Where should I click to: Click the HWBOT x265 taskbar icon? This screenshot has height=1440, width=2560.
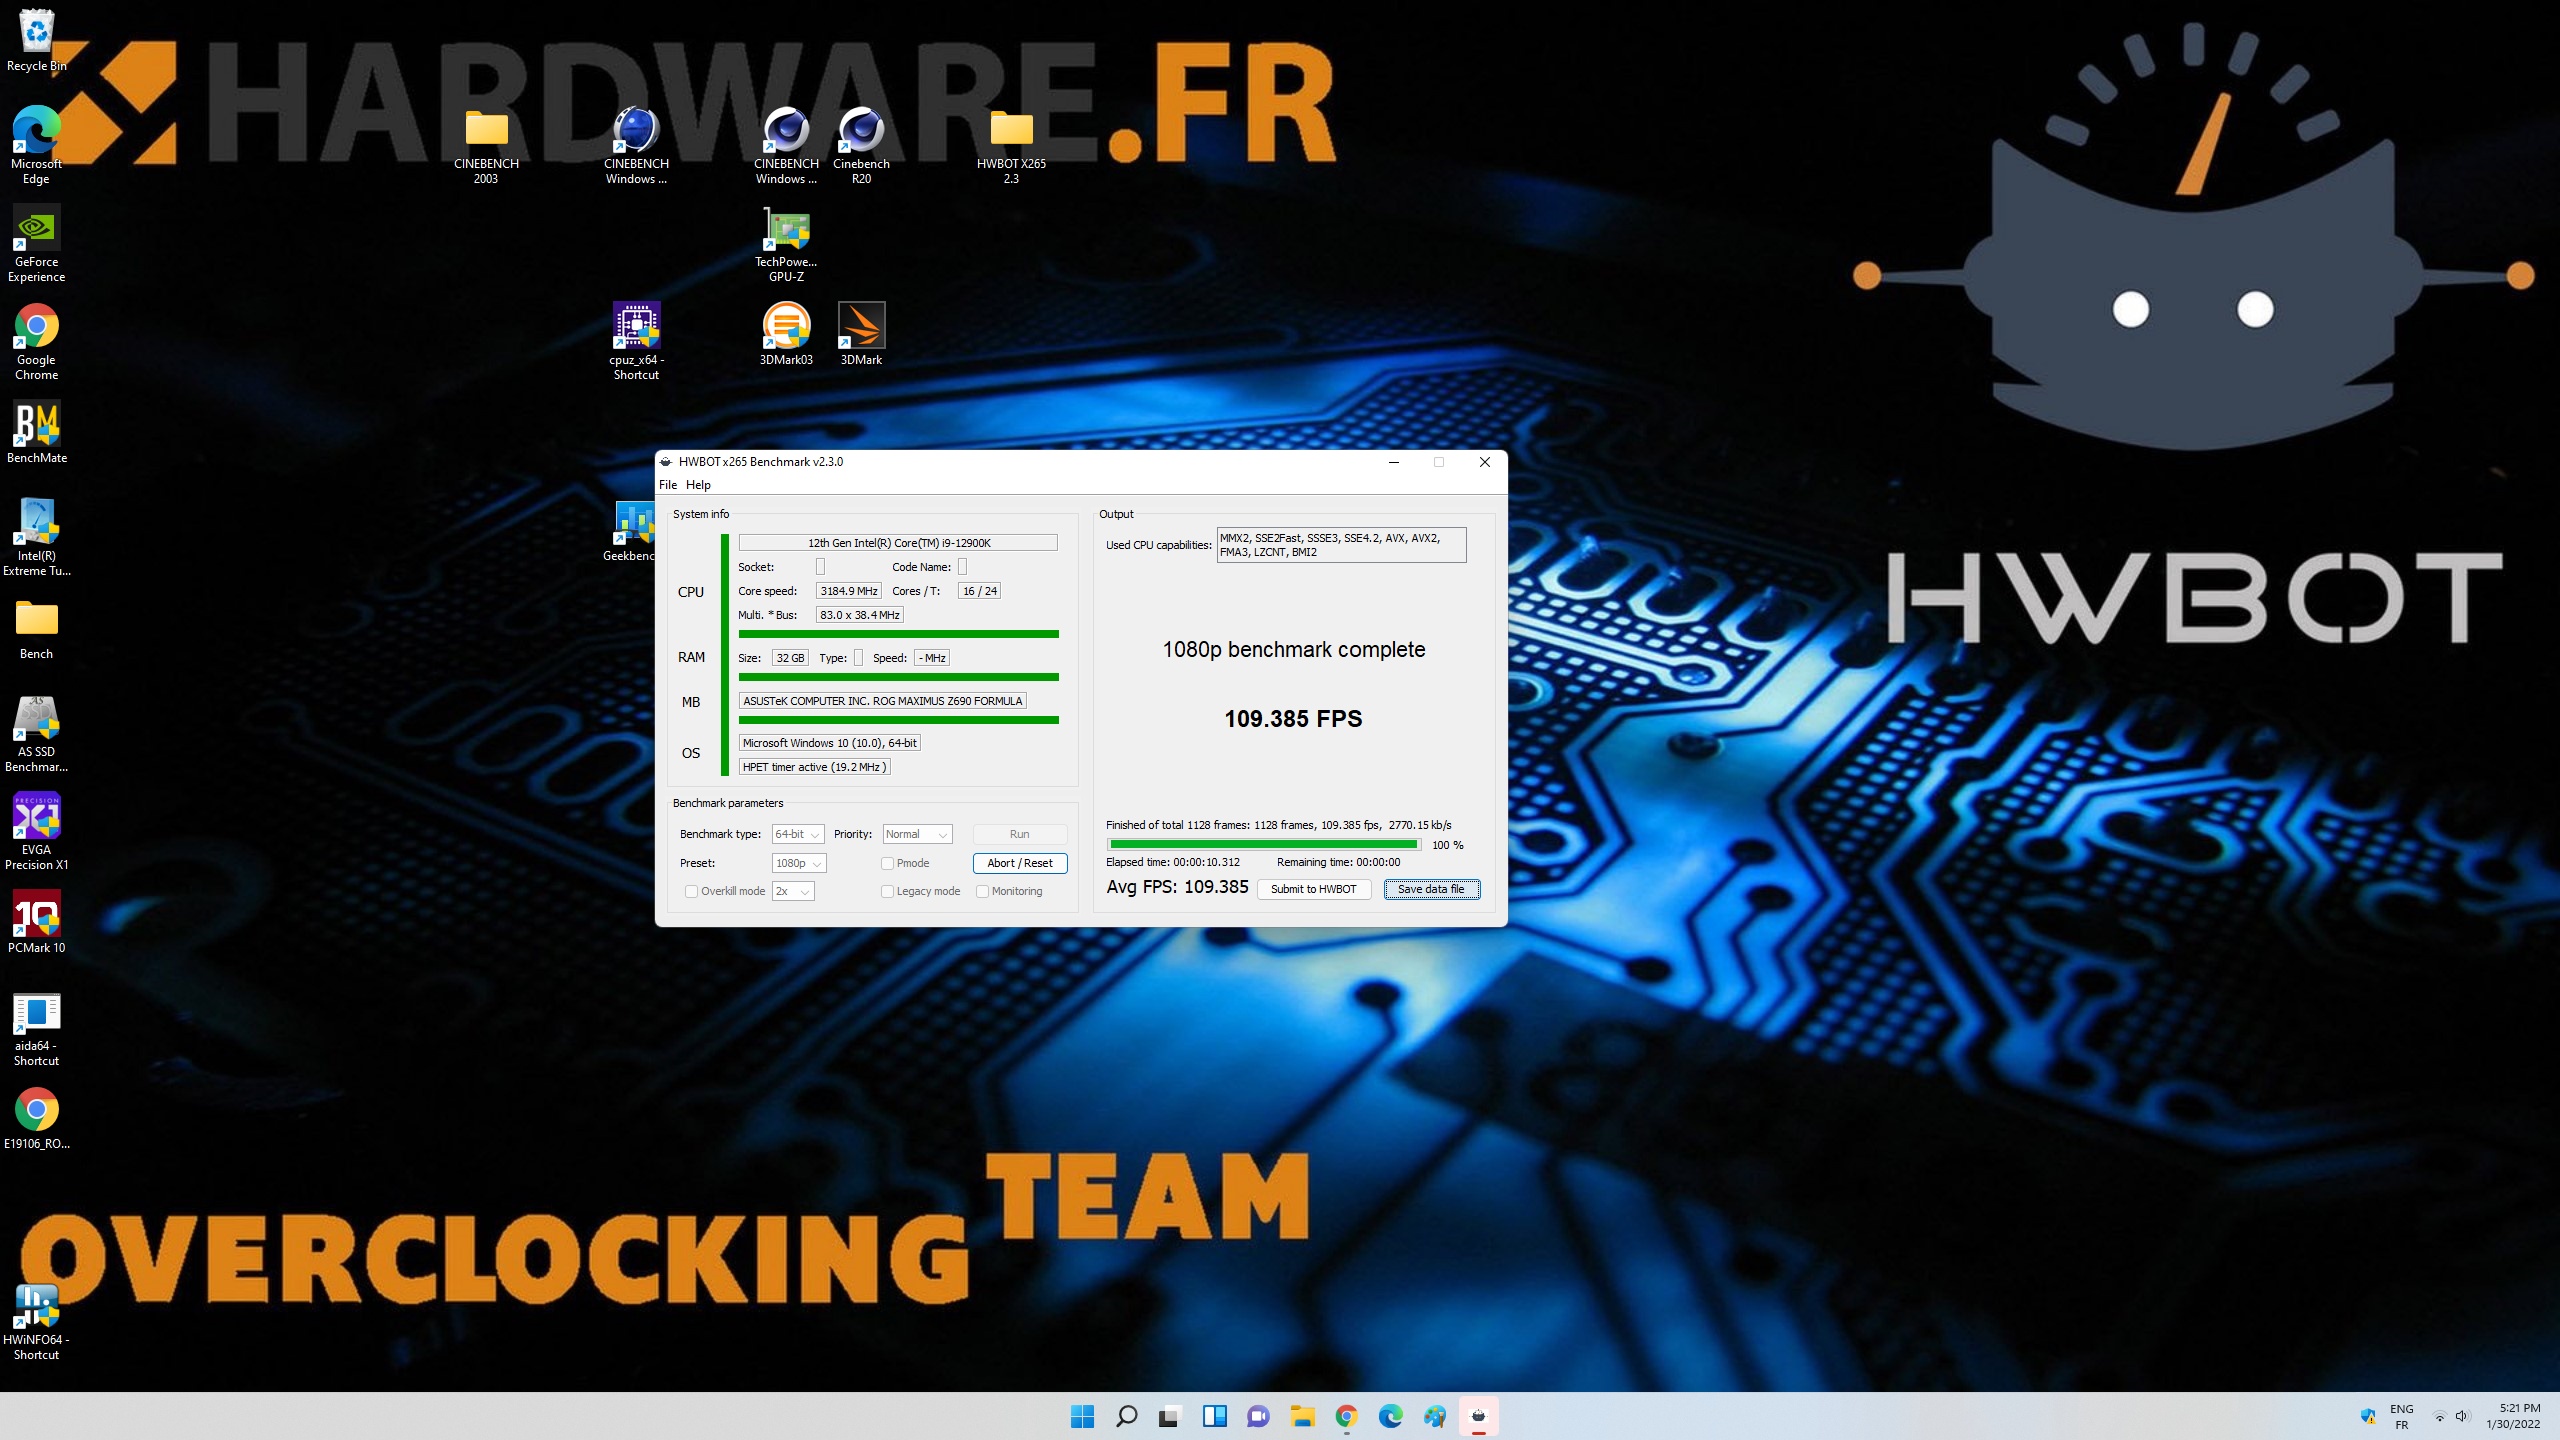(x=1478, y=1416)
